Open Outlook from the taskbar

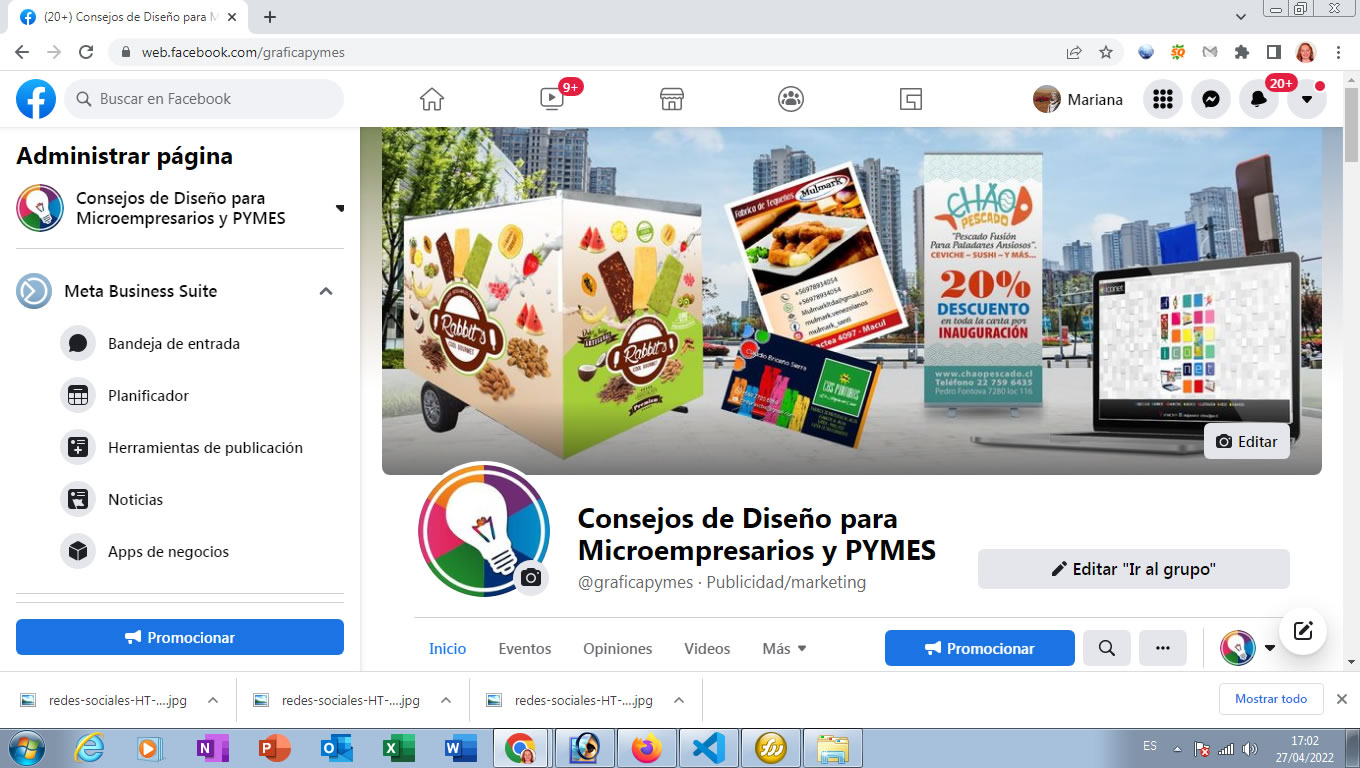click(x=336, y=748)
